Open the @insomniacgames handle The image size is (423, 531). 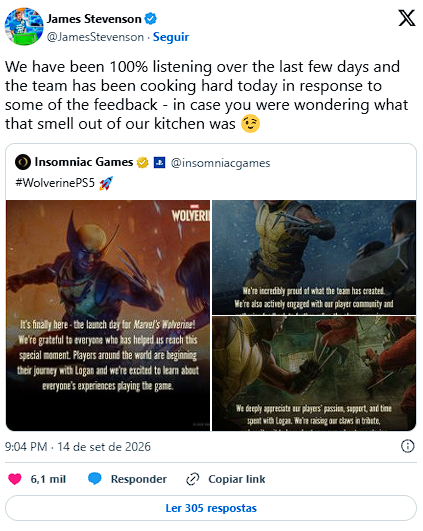click(x=220, y=163)
